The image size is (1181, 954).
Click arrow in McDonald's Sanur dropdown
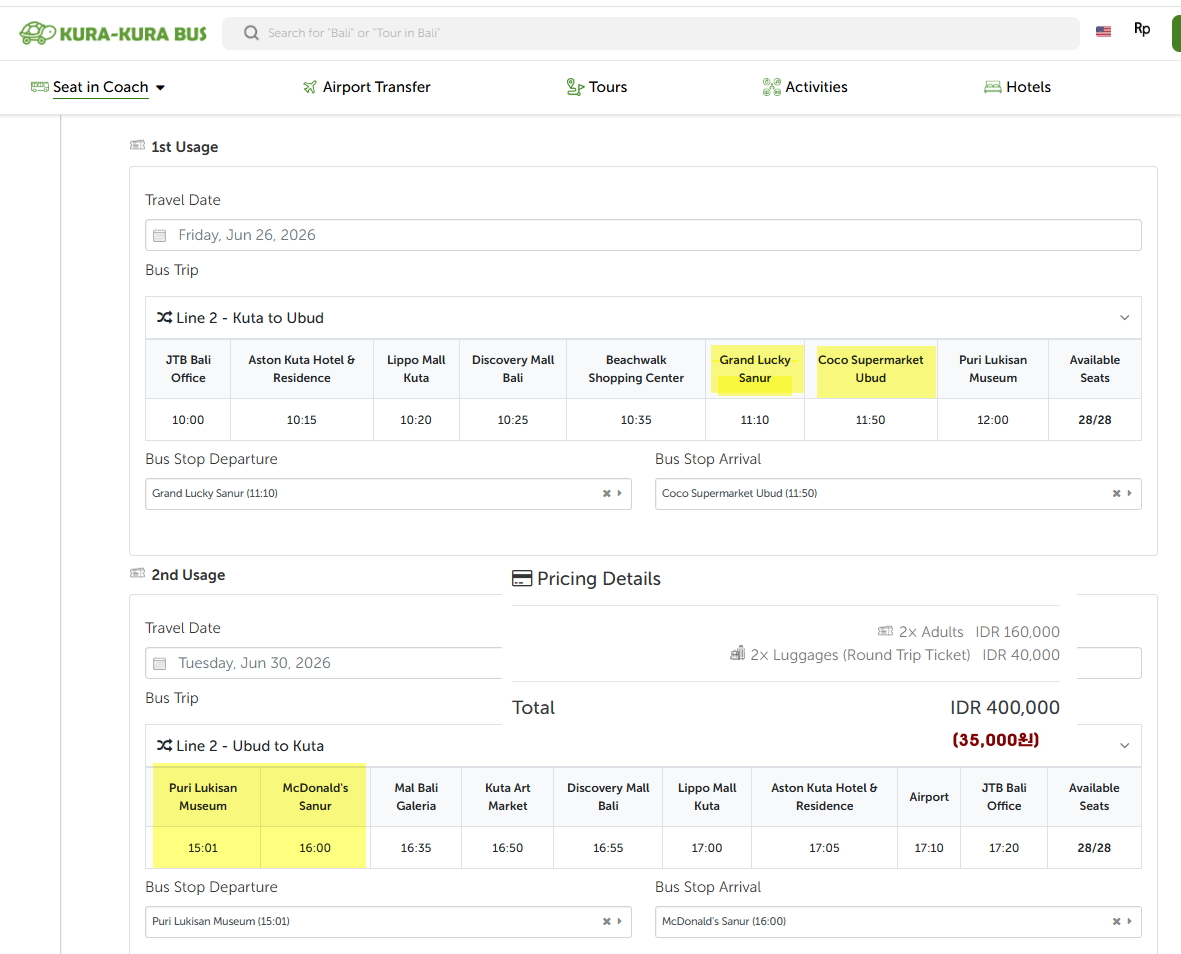click(x=1130, y=921)
